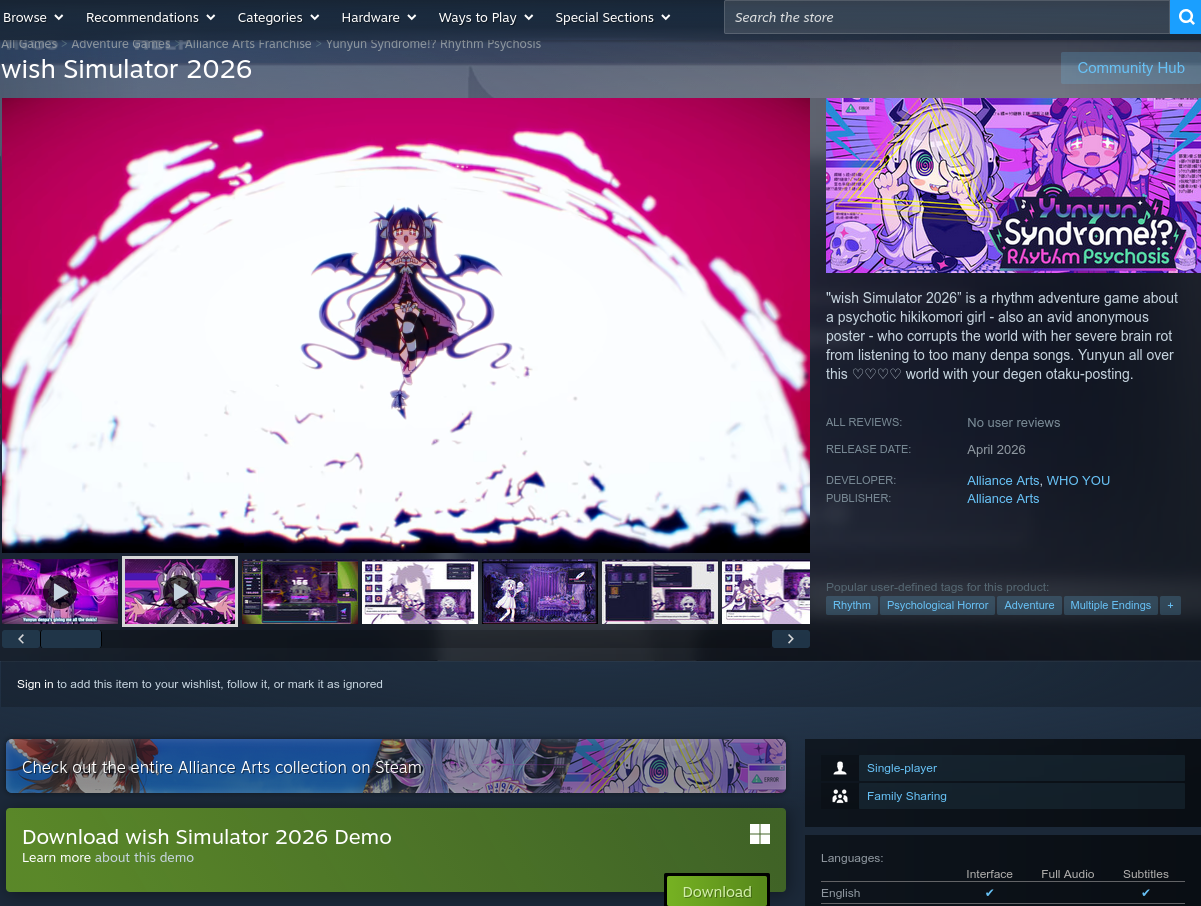Select the fifth screenshot thumbnail

539,591
